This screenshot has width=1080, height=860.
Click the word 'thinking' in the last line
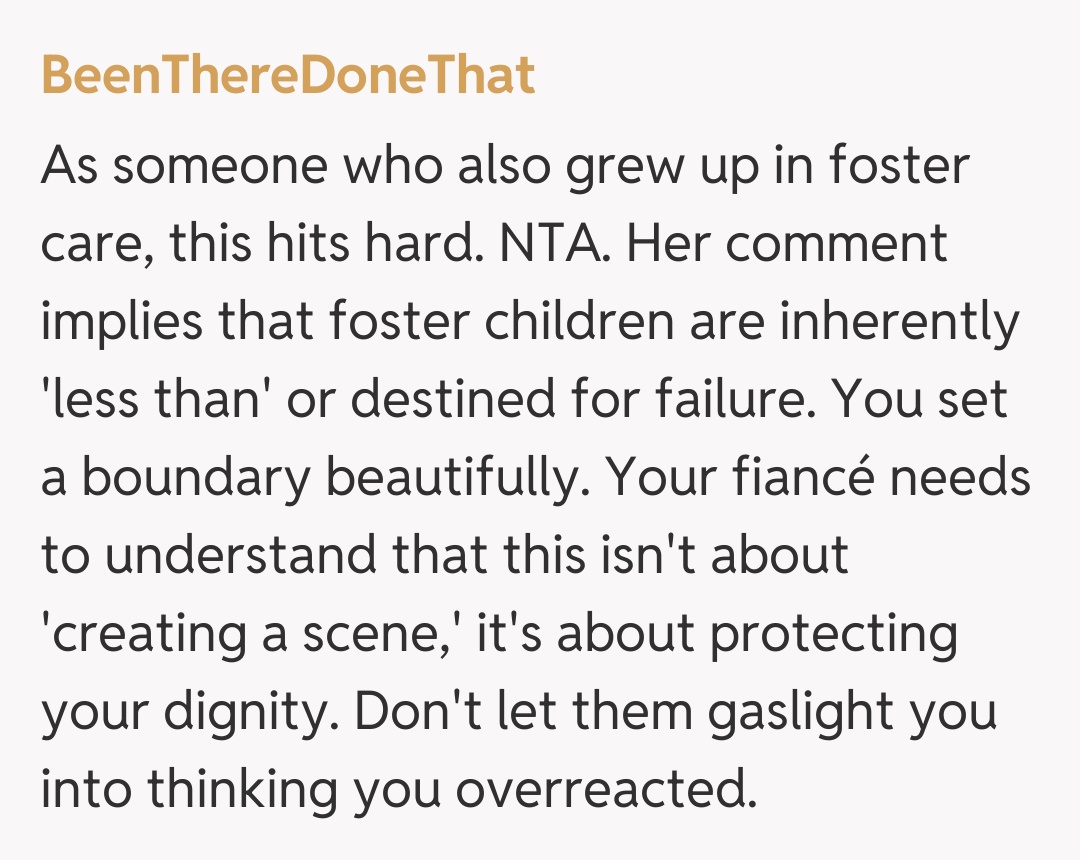(239, 790)
